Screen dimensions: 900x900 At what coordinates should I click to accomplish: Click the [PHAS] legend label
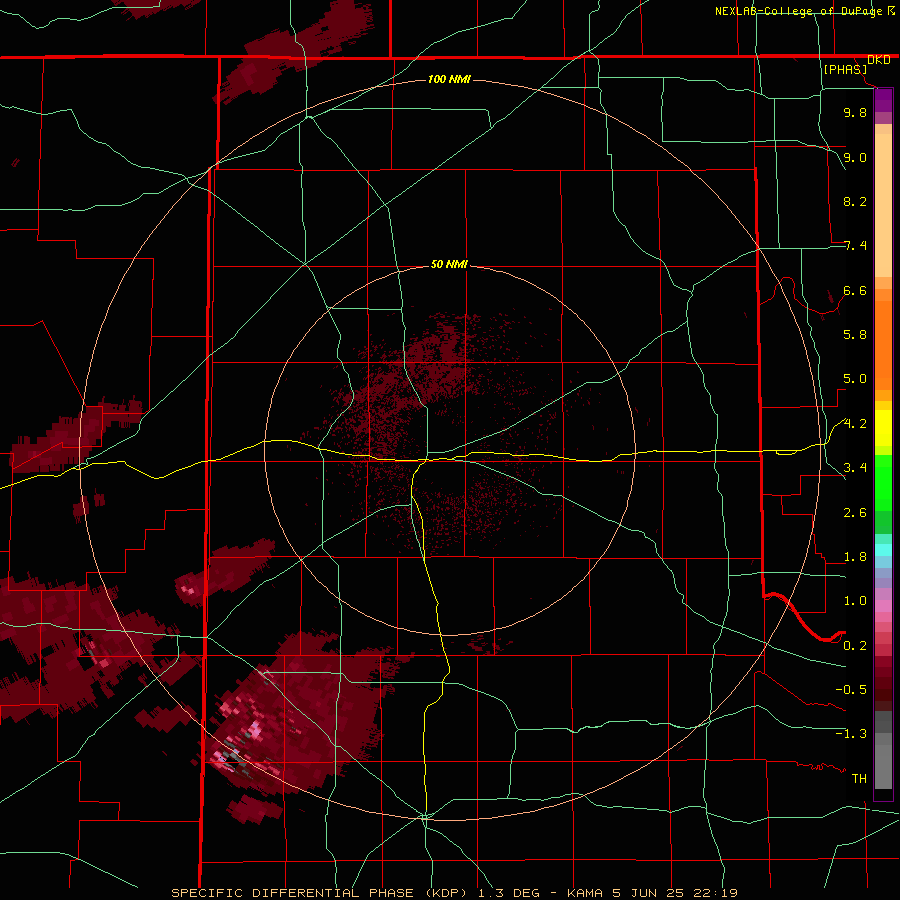[x=845, y=70]
